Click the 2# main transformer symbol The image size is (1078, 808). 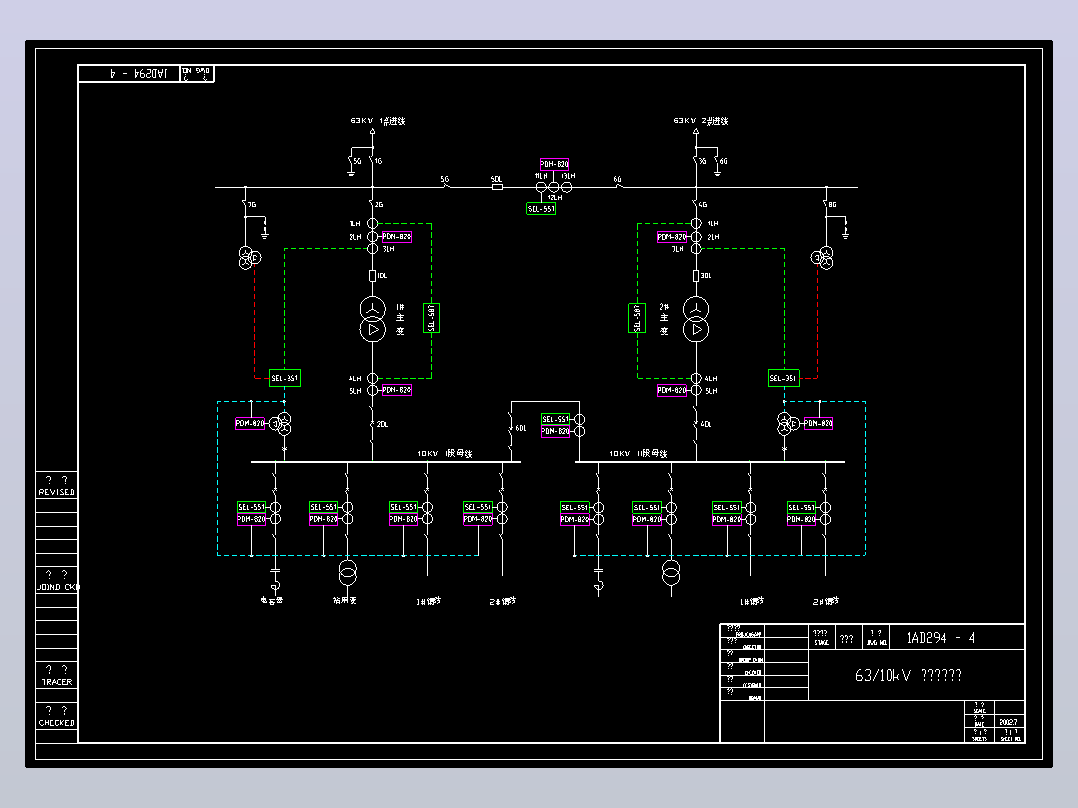tap(696, 319)
